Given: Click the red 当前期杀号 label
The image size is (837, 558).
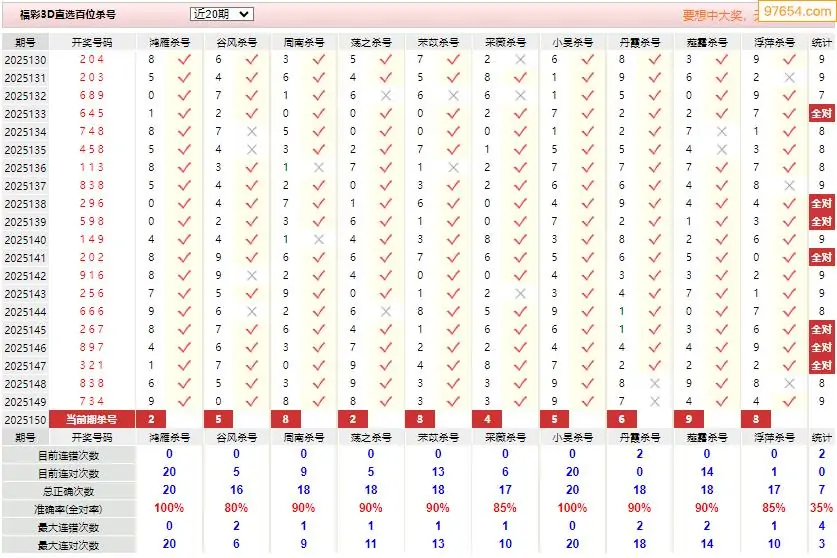Looking at the screenshot, I should pos(92,419).
